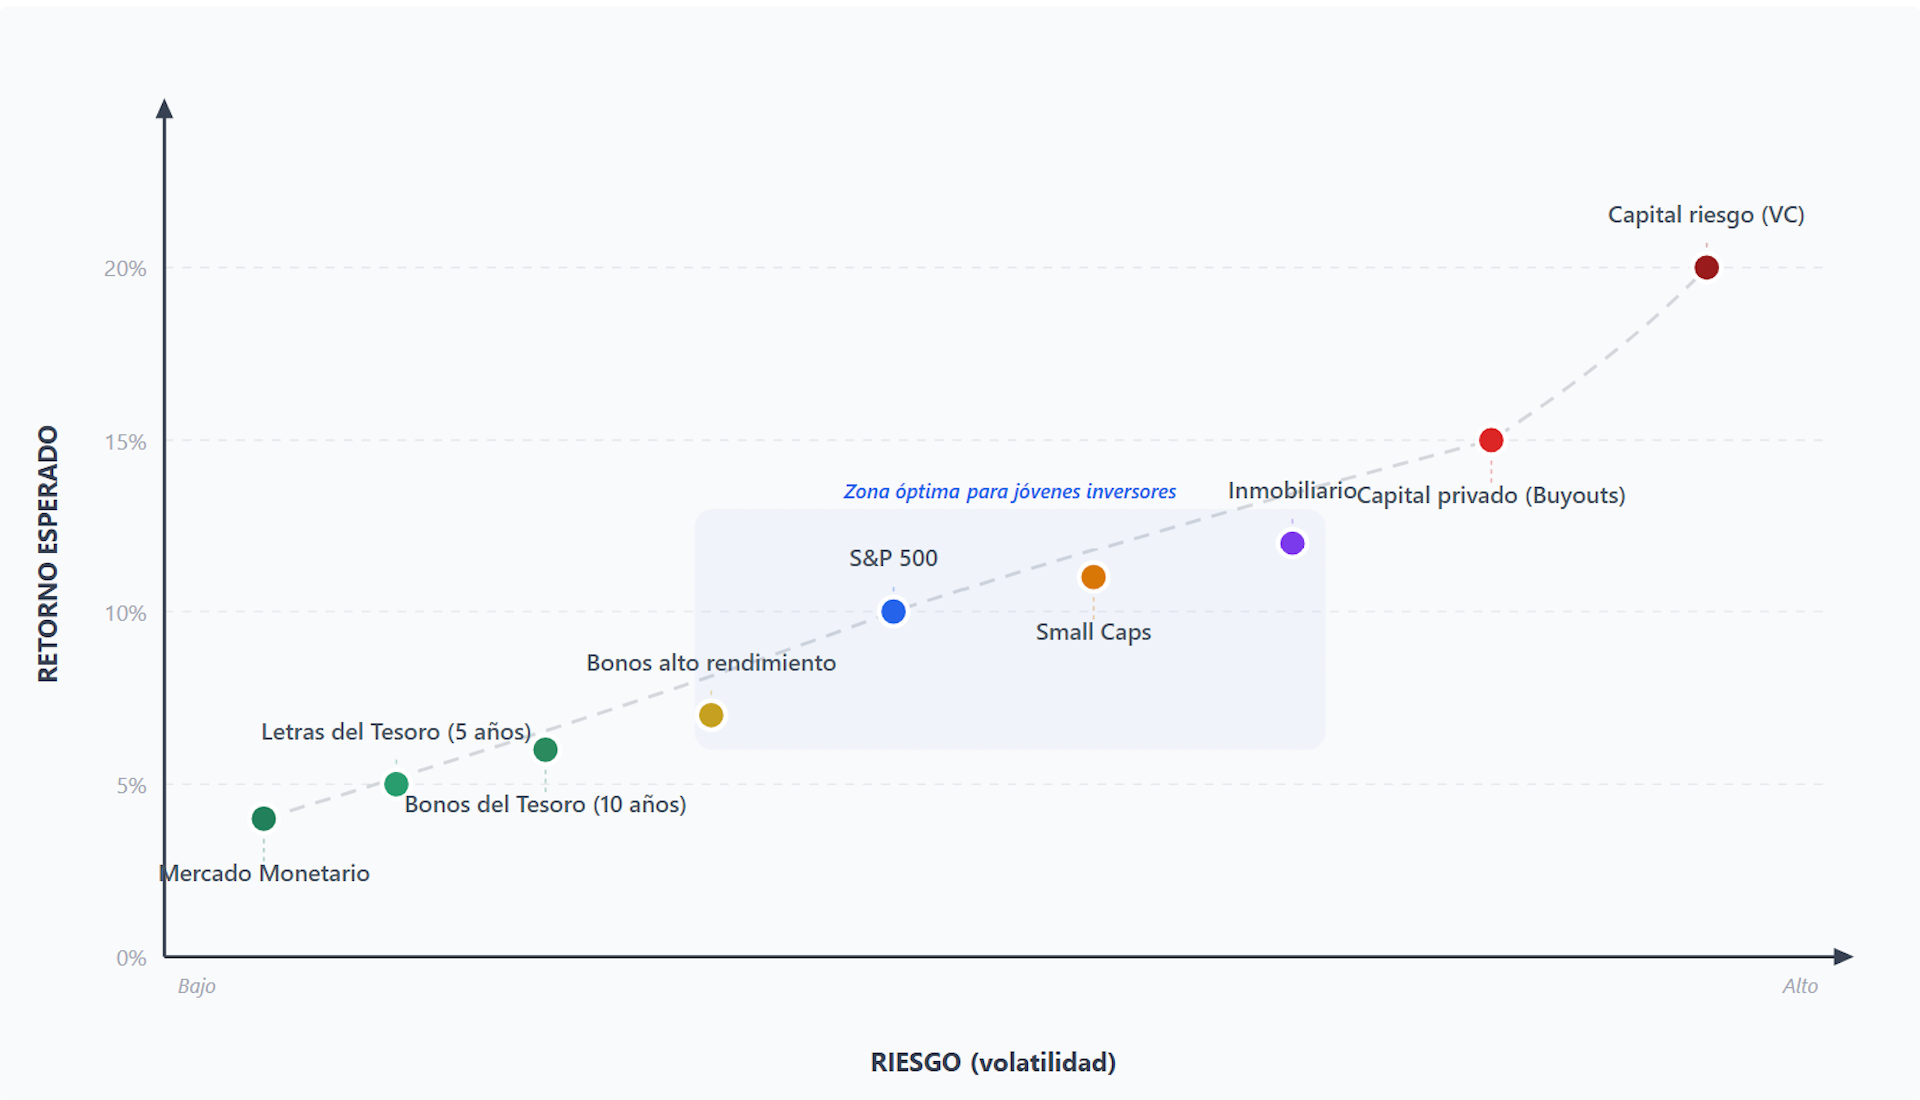The image size is (1920, 1100).
Task: Click the RIESGO (volatilidad) axis title
Action: tap(993, 1062)
